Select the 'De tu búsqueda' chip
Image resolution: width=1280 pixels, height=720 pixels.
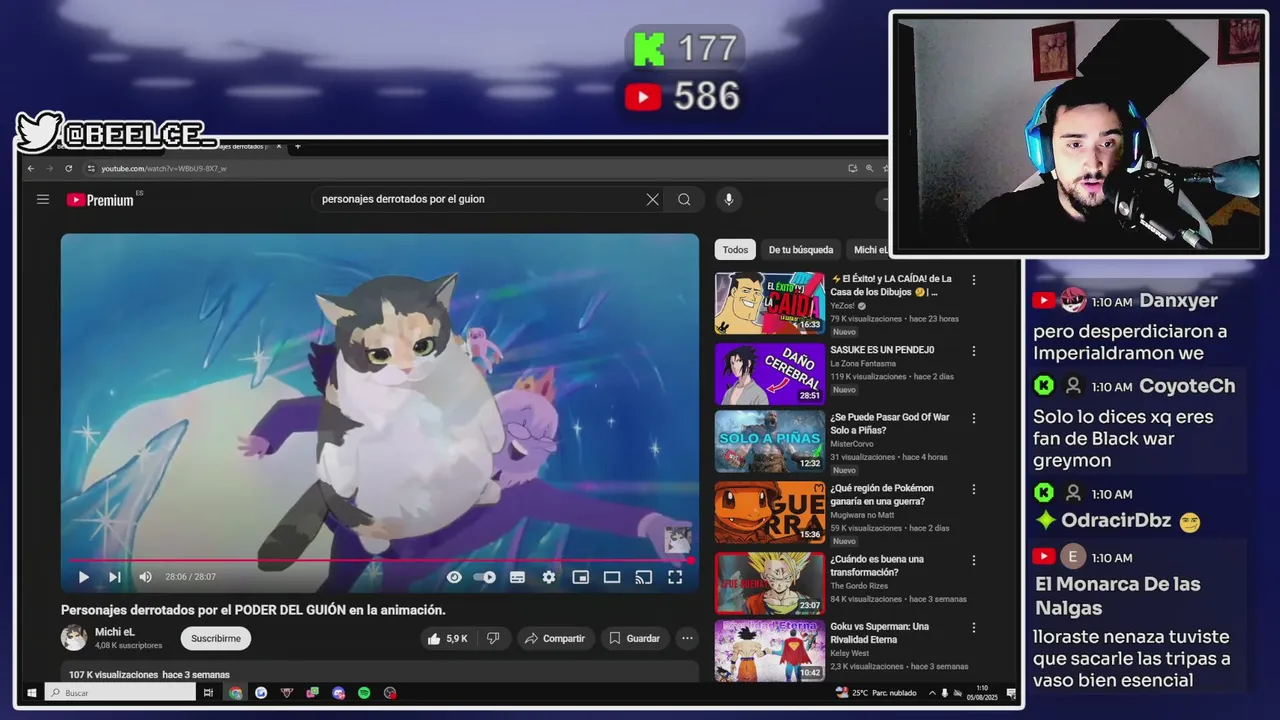click(x=800, y=250)
